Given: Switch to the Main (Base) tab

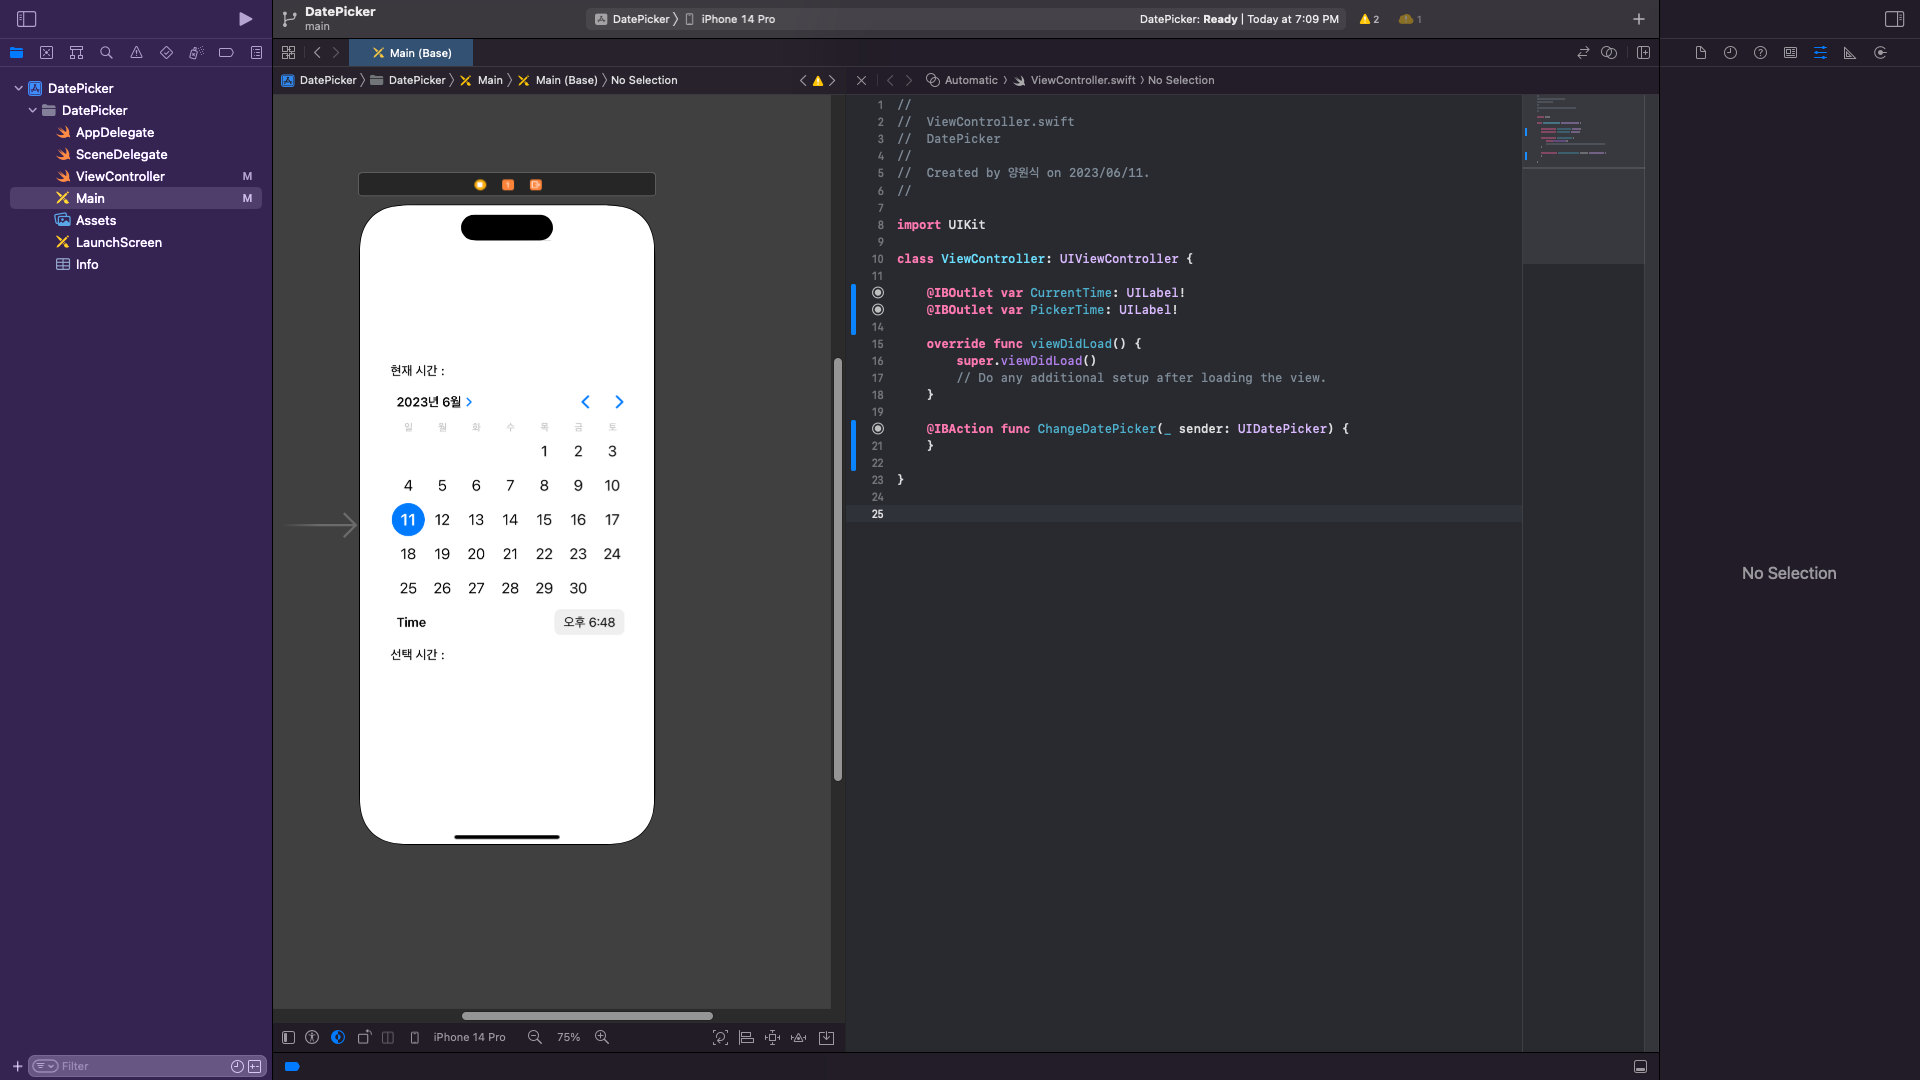Looking at the screenshot, I should pos(411,53).
